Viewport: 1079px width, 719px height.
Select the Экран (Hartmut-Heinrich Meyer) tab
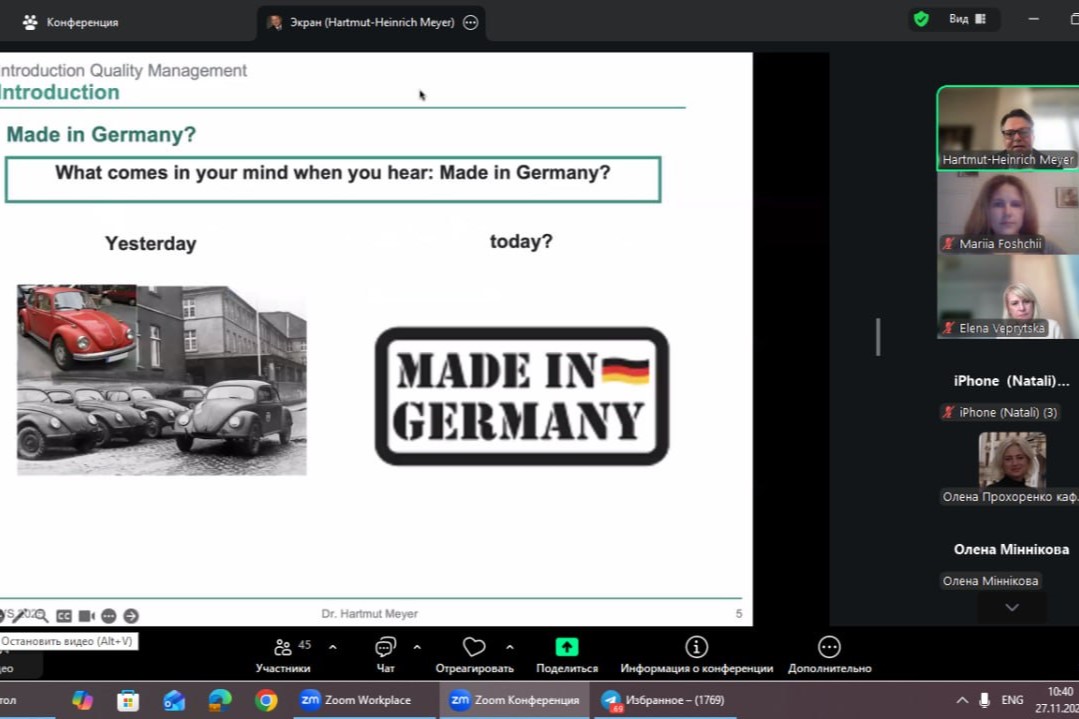(x=360, y=22)
